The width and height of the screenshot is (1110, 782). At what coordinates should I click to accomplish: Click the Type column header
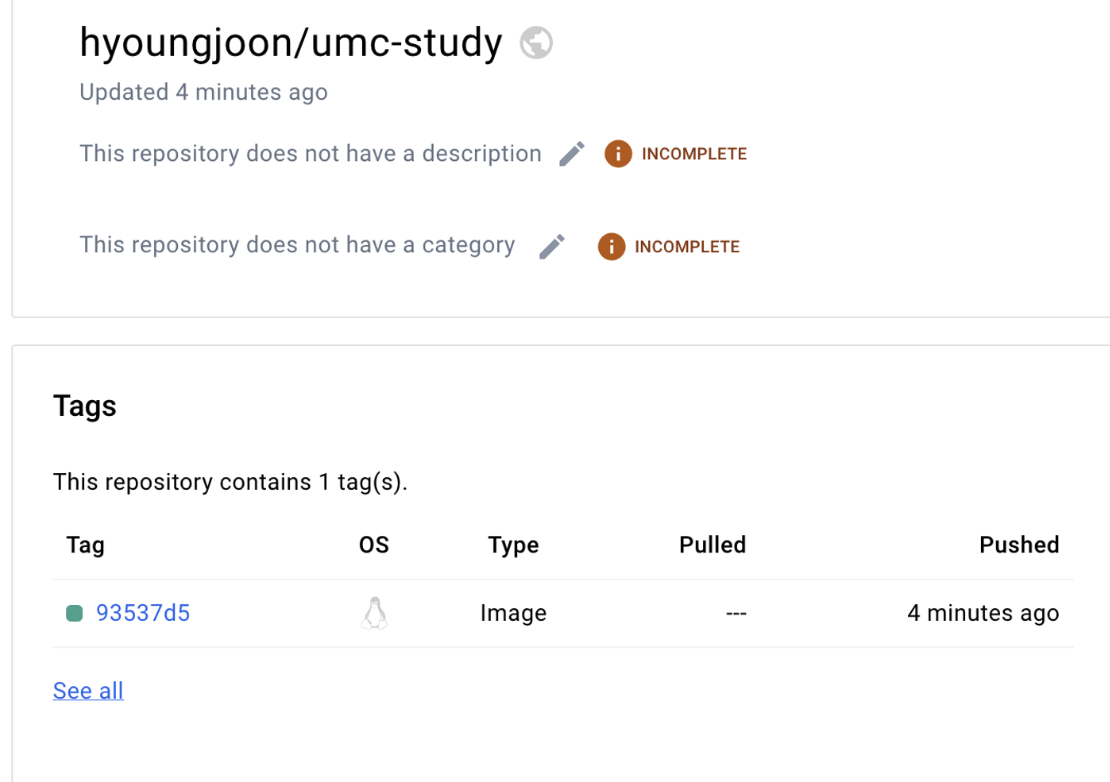pos(513,545)
